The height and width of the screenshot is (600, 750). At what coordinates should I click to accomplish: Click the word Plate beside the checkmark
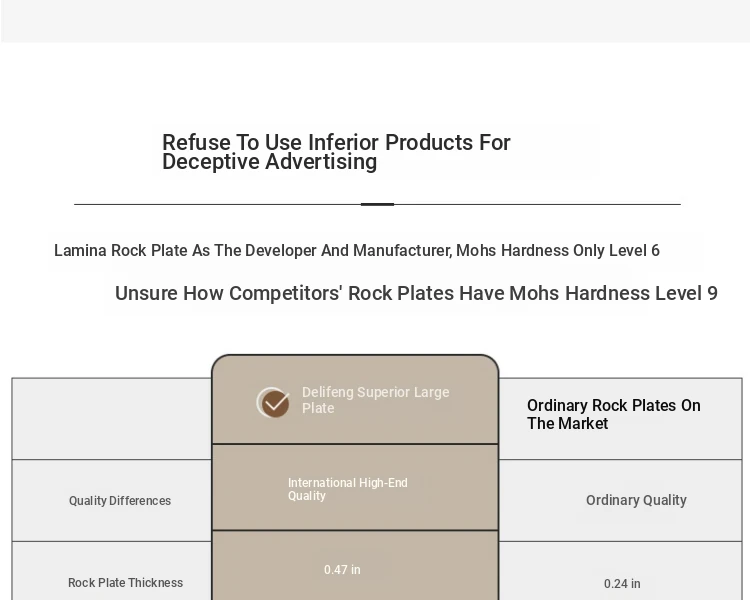[x=318, y=408]
